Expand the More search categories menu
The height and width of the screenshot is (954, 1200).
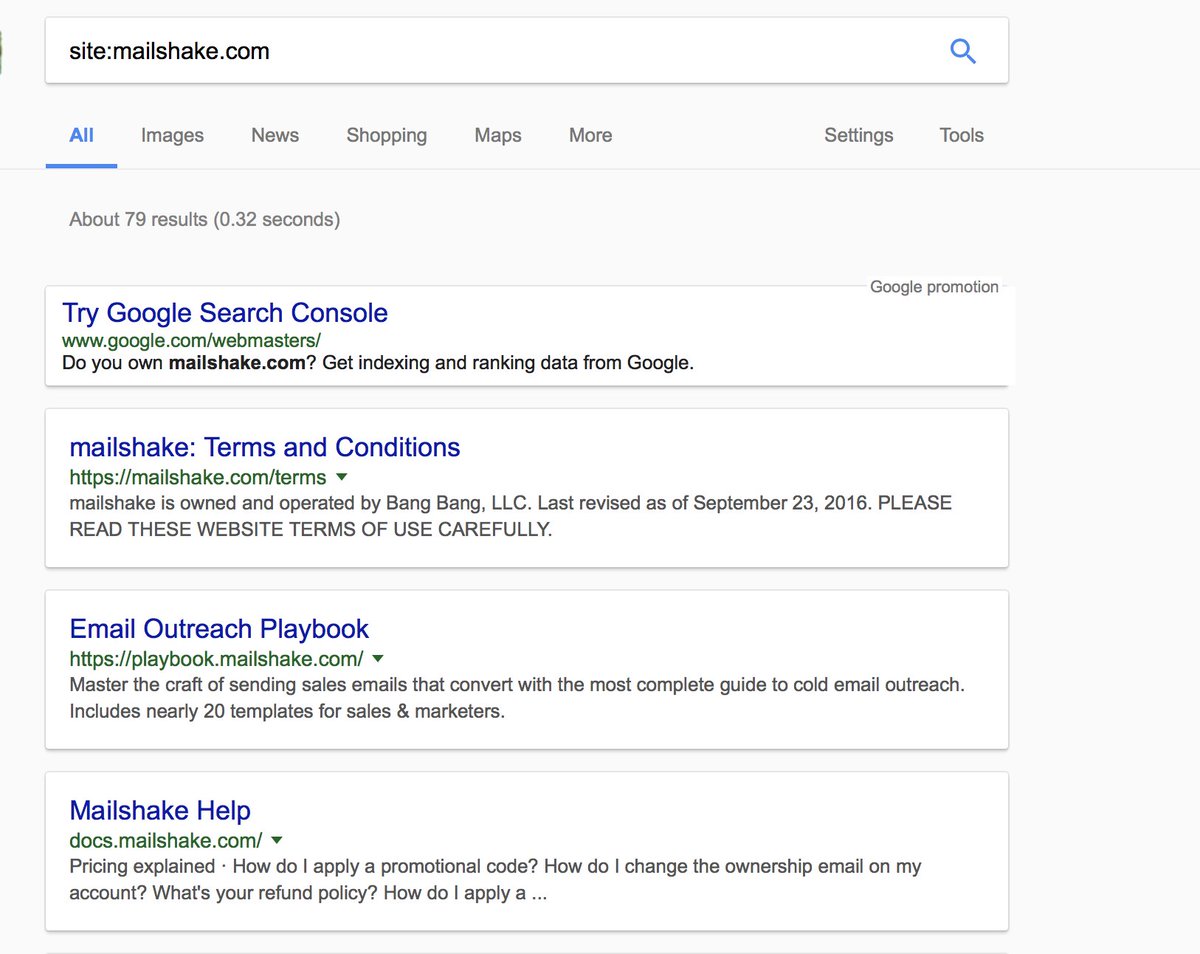pos(590,135)
